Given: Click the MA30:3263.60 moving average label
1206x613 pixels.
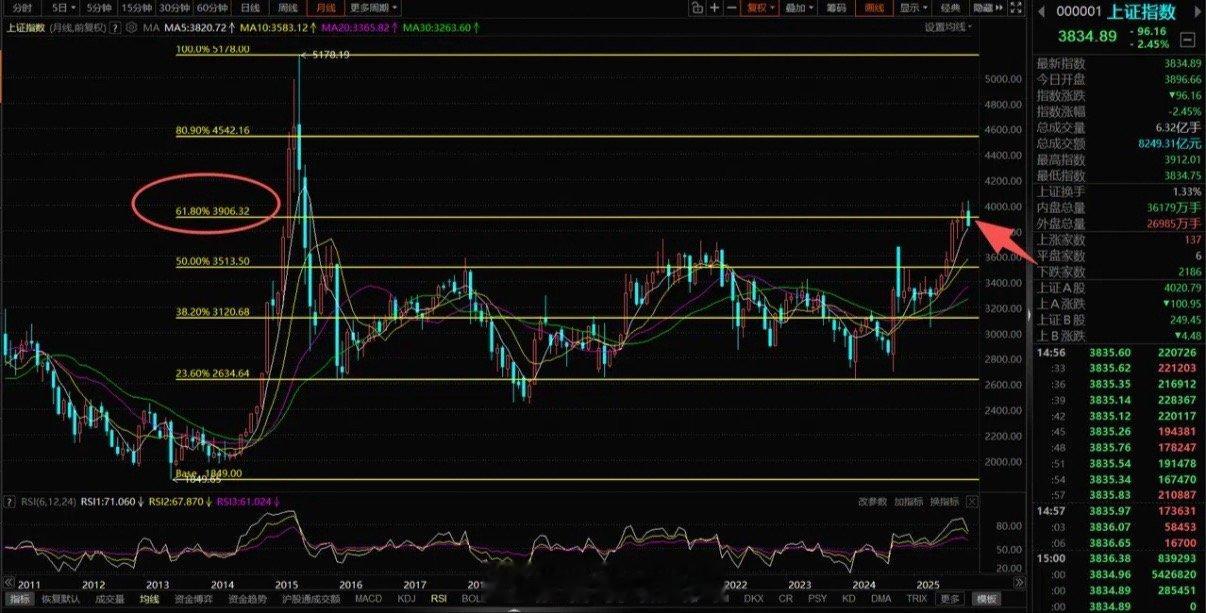Looking at the screenshot, I should (x=436, y=27).
